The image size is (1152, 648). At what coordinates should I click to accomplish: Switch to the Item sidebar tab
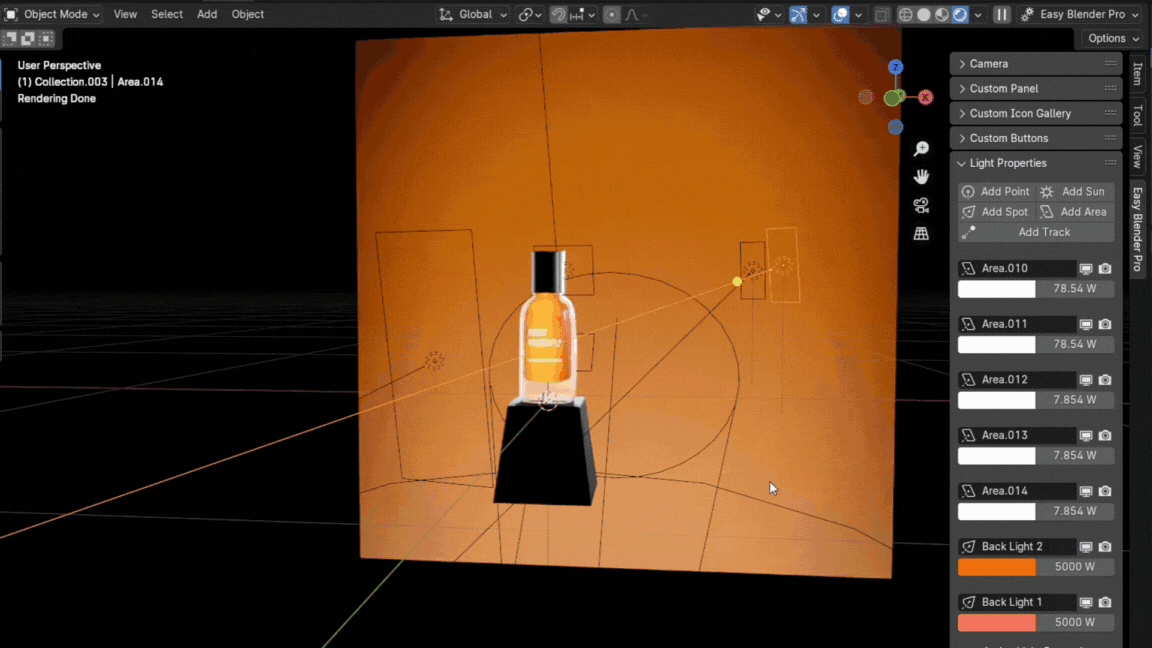click(1137, 72)
